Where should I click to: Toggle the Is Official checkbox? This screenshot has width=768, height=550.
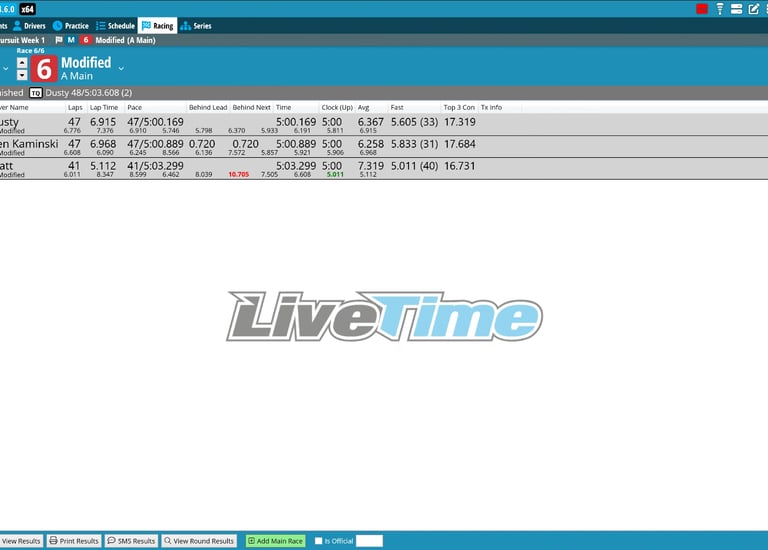point(318,541)
